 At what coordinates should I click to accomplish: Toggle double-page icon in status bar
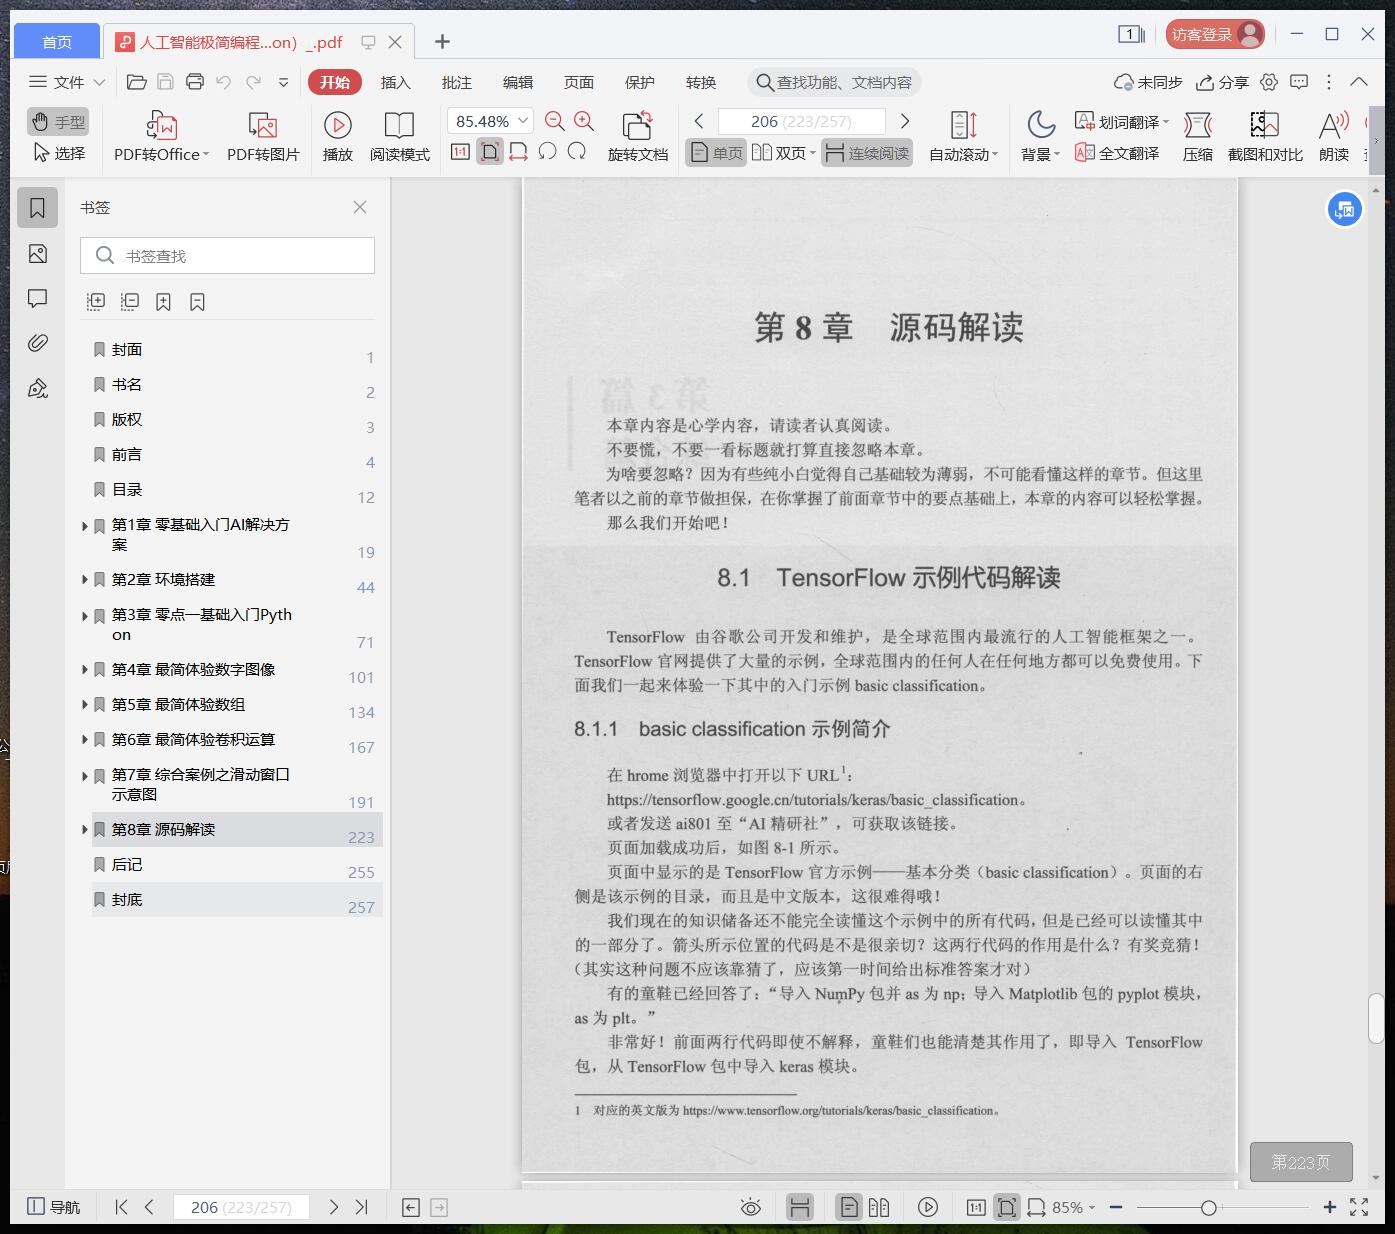(x=879, y=1207)
